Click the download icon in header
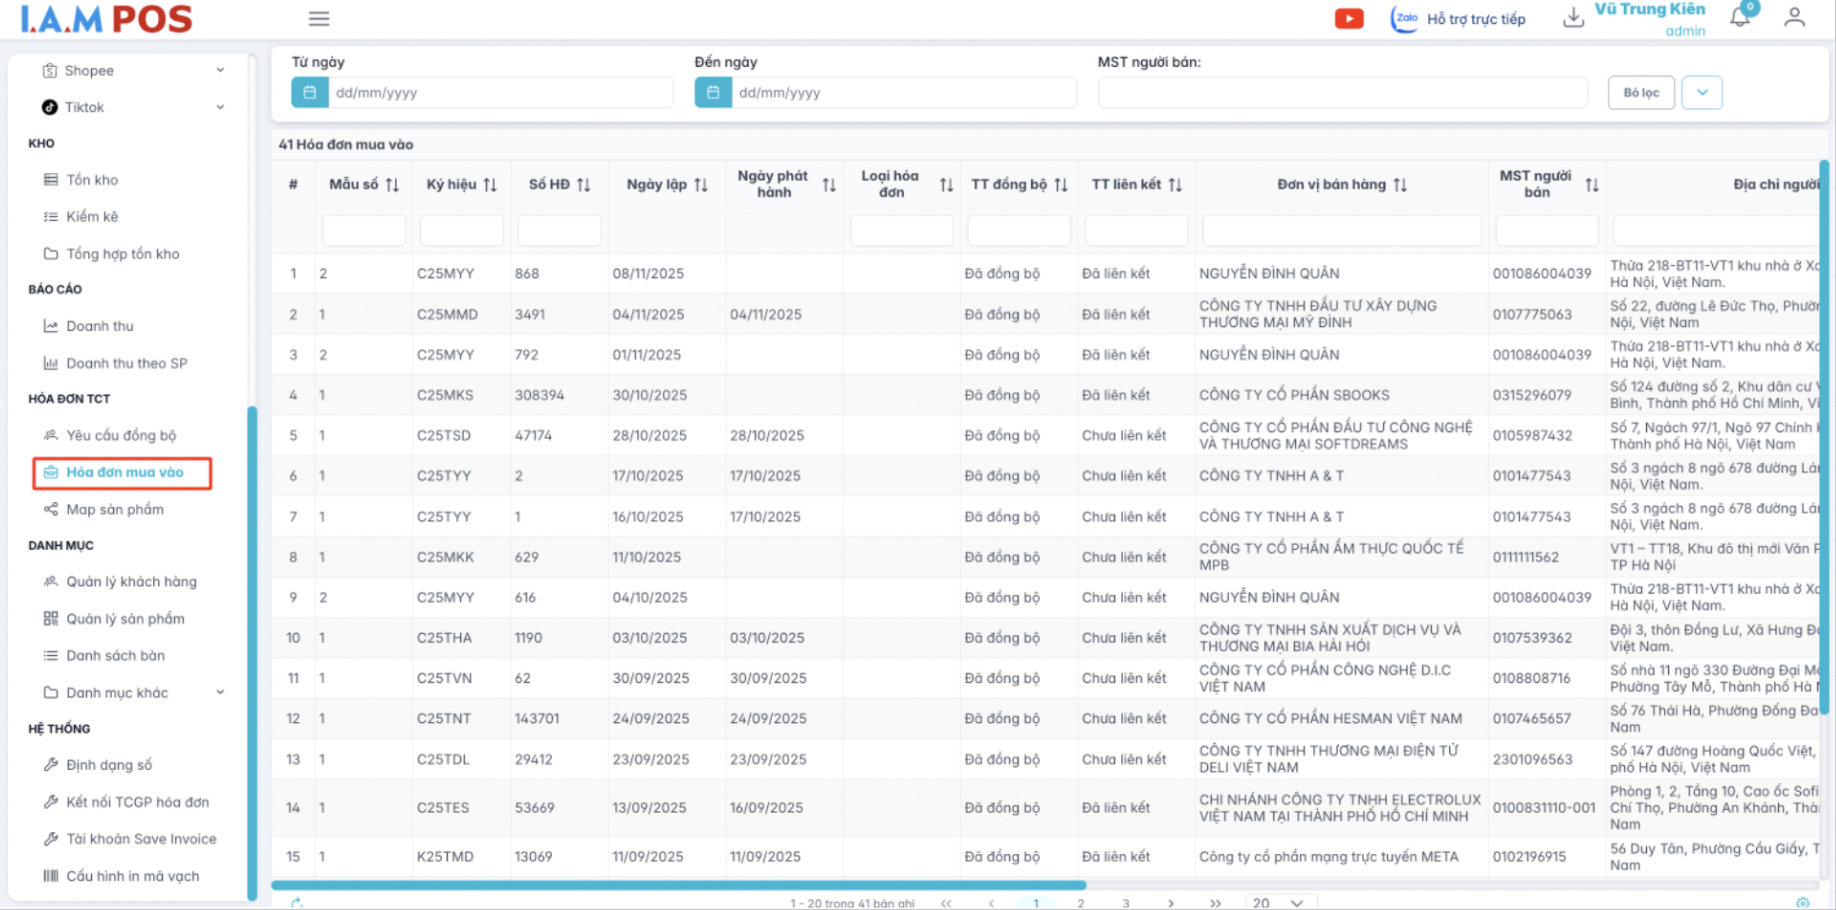 click(1573, 18)
